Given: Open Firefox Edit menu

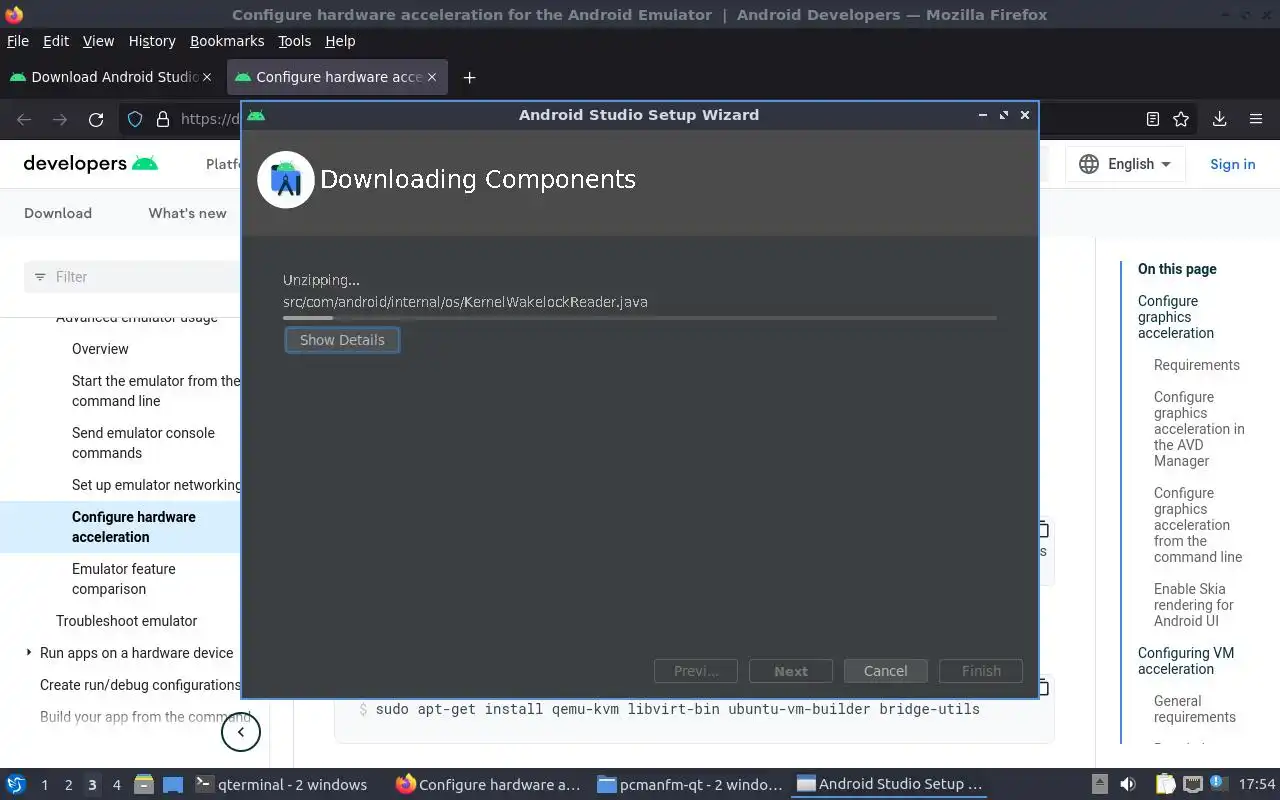Looking at the screenshot, I should [56, 41].
